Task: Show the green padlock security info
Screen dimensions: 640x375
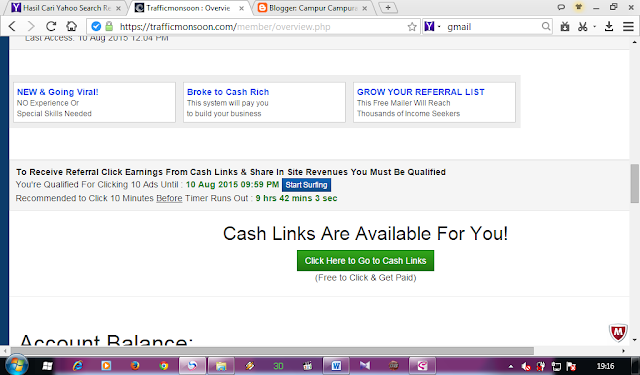Action: (109, 27)
